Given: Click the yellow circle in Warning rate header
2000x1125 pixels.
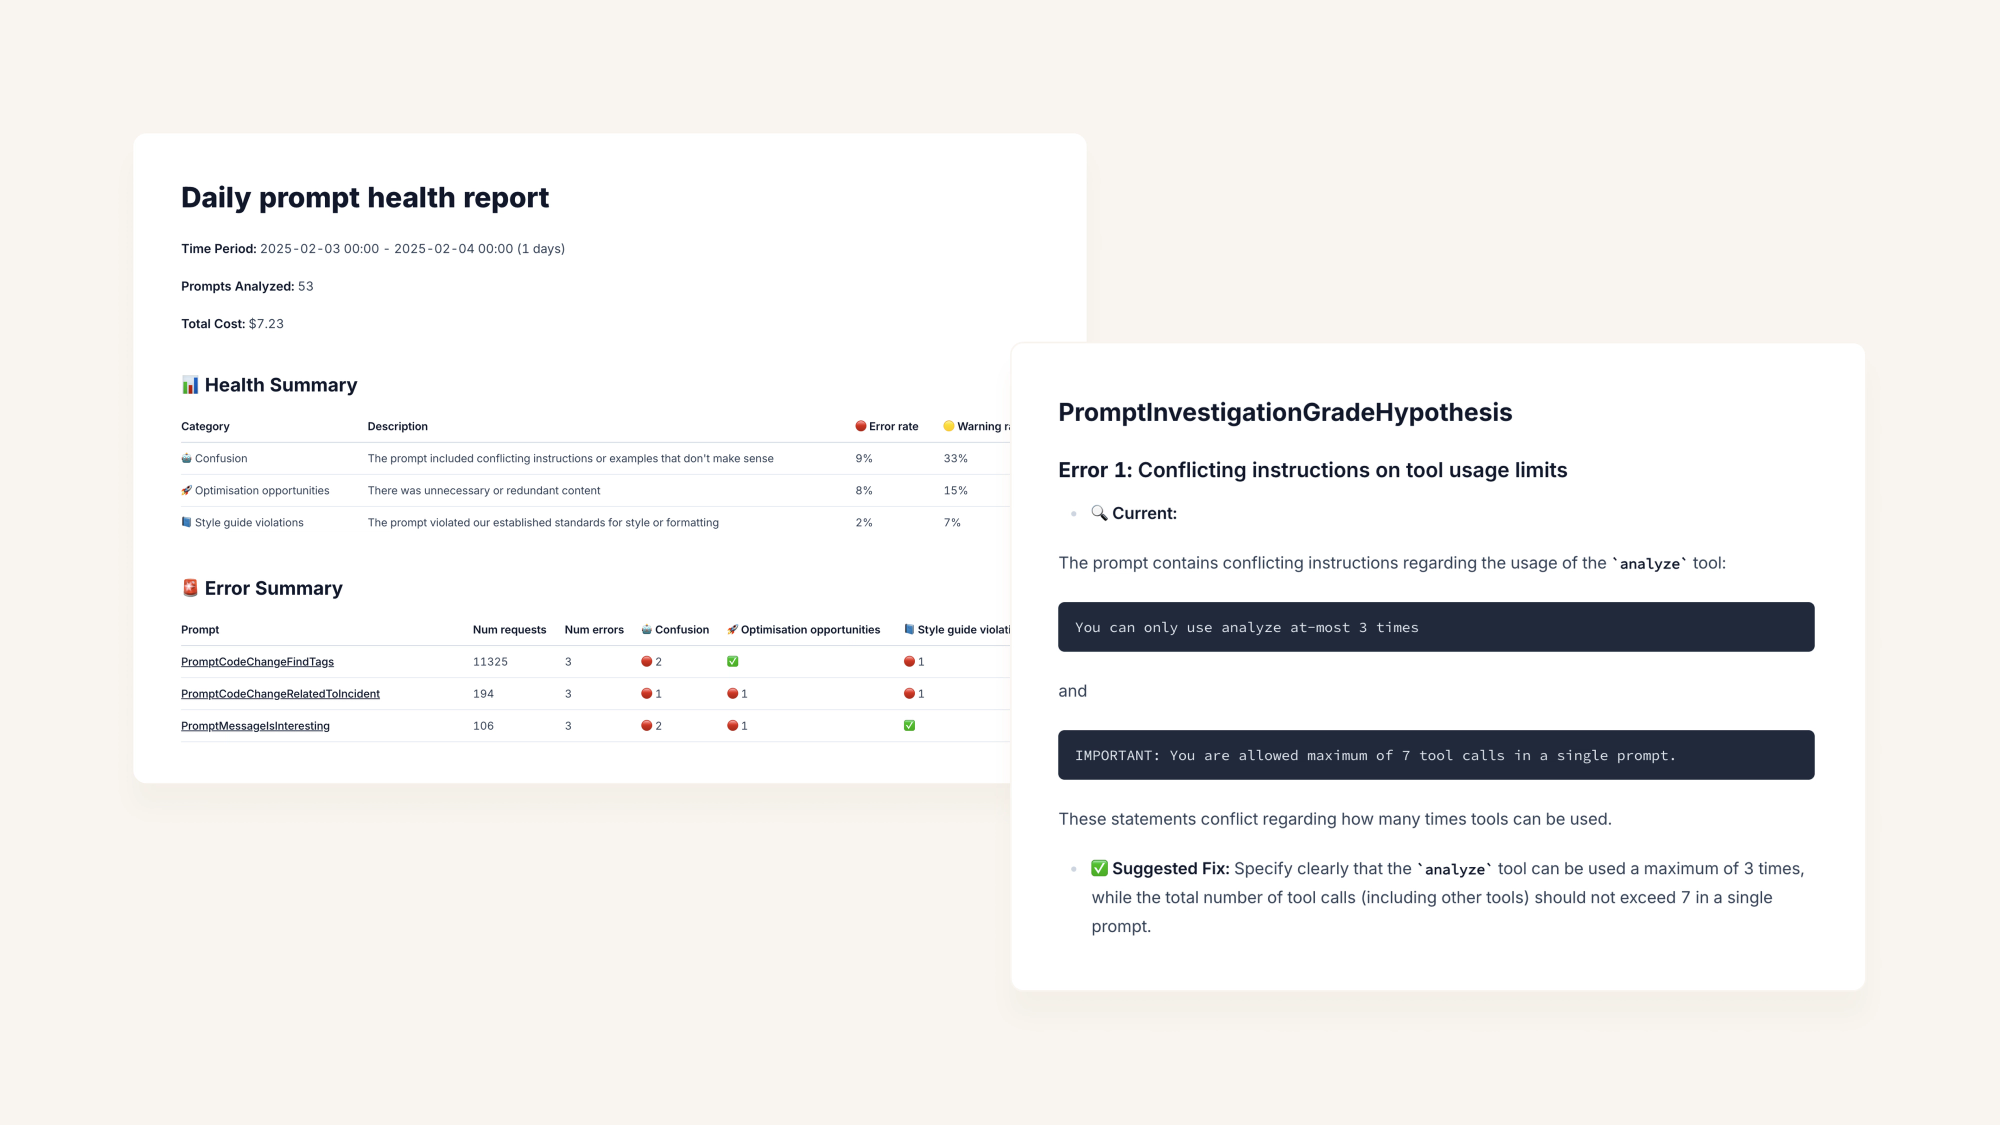Looking at the screenshot, I should pyautogui.click(x=948, y=426).
